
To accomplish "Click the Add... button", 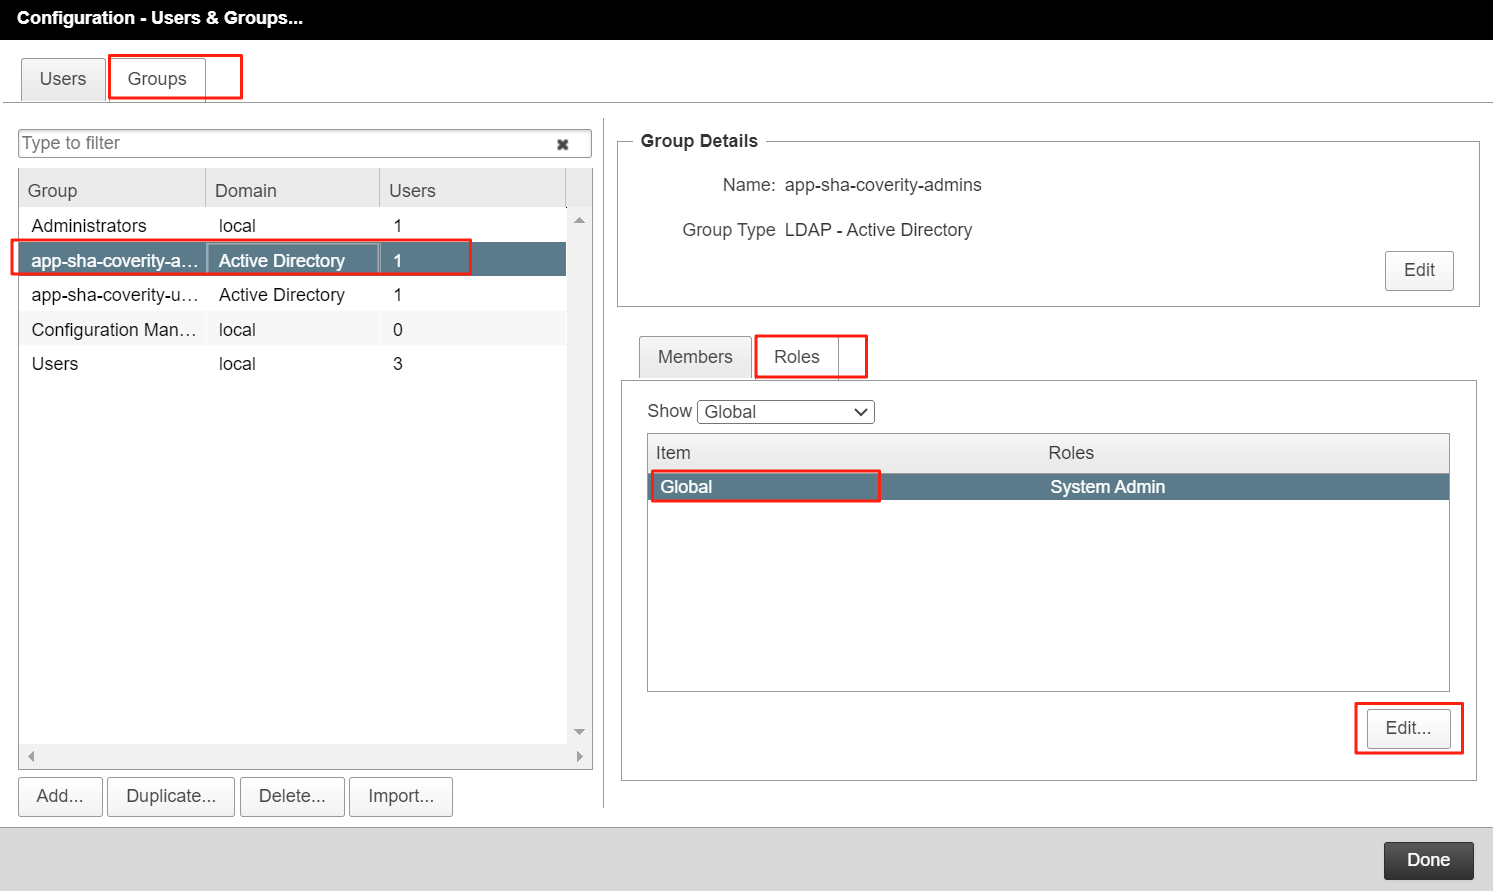I will point(60,796).
